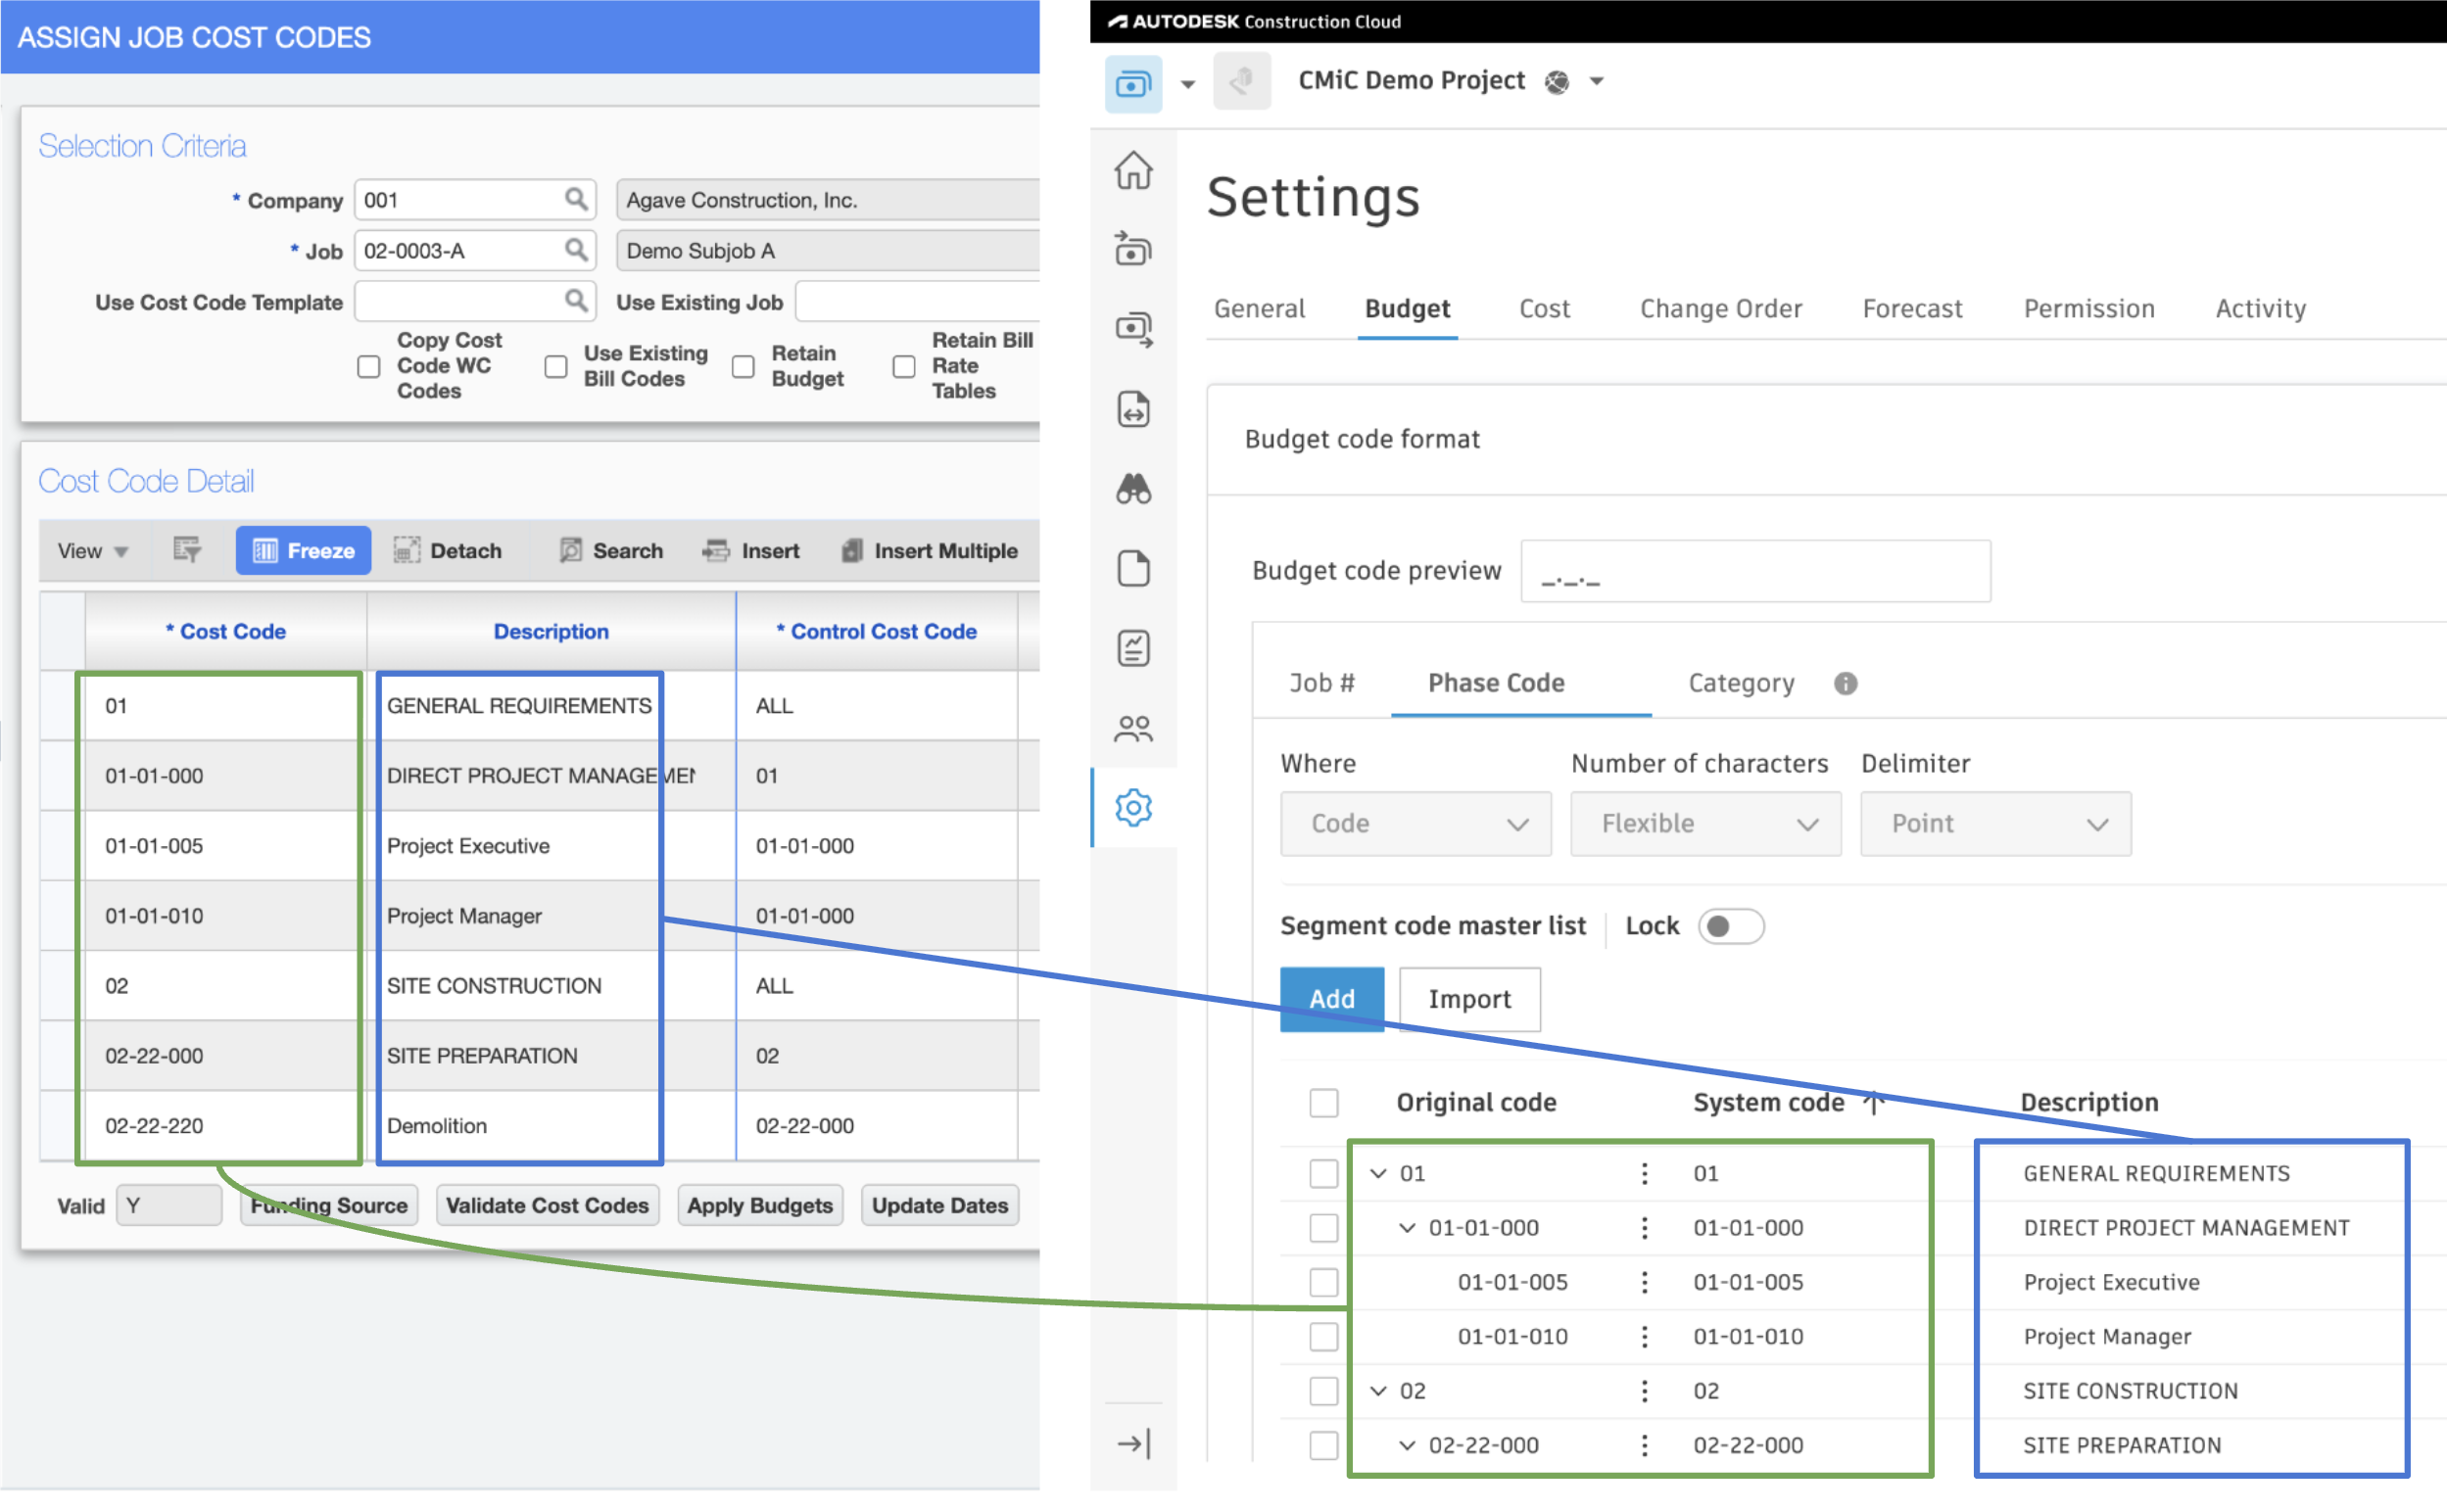
Task: Click the Cost Code Template search magnifier
Action: tap(576, 301)
